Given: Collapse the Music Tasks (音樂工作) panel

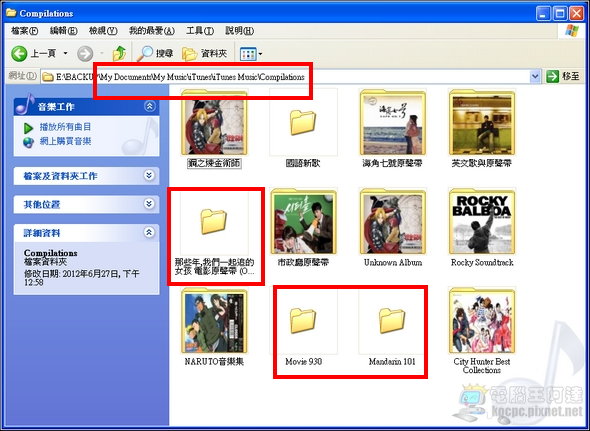Looking at the screenshot, I should (x=149, y=107).
